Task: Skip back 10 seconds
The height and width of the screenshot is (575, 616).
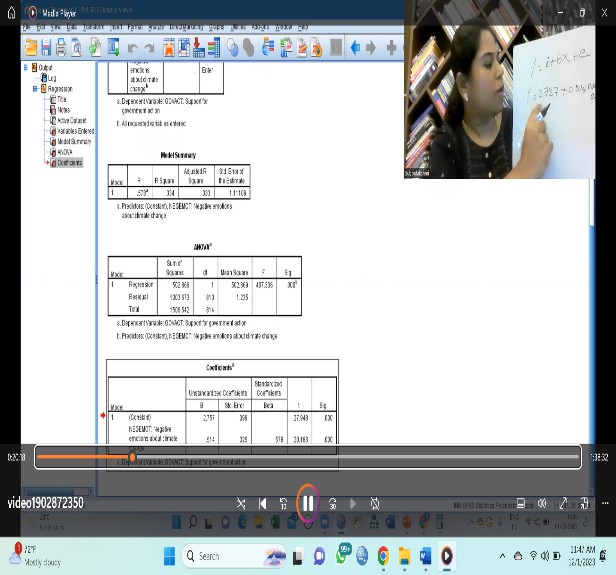Action: 283,504
